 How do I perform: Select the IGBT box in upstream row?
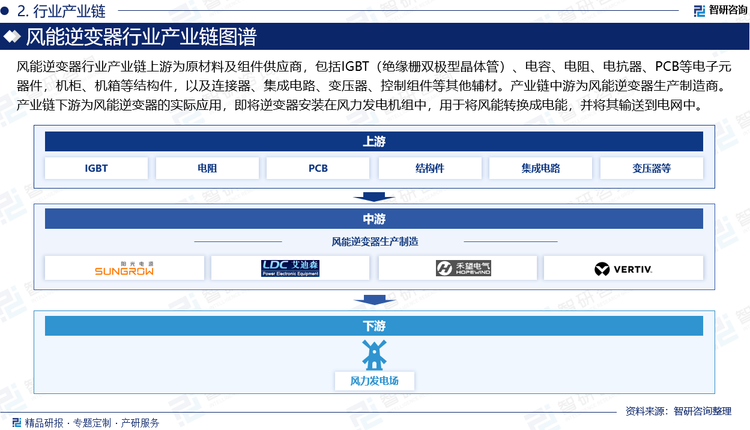pyautogui.click(x=96, y=168)
